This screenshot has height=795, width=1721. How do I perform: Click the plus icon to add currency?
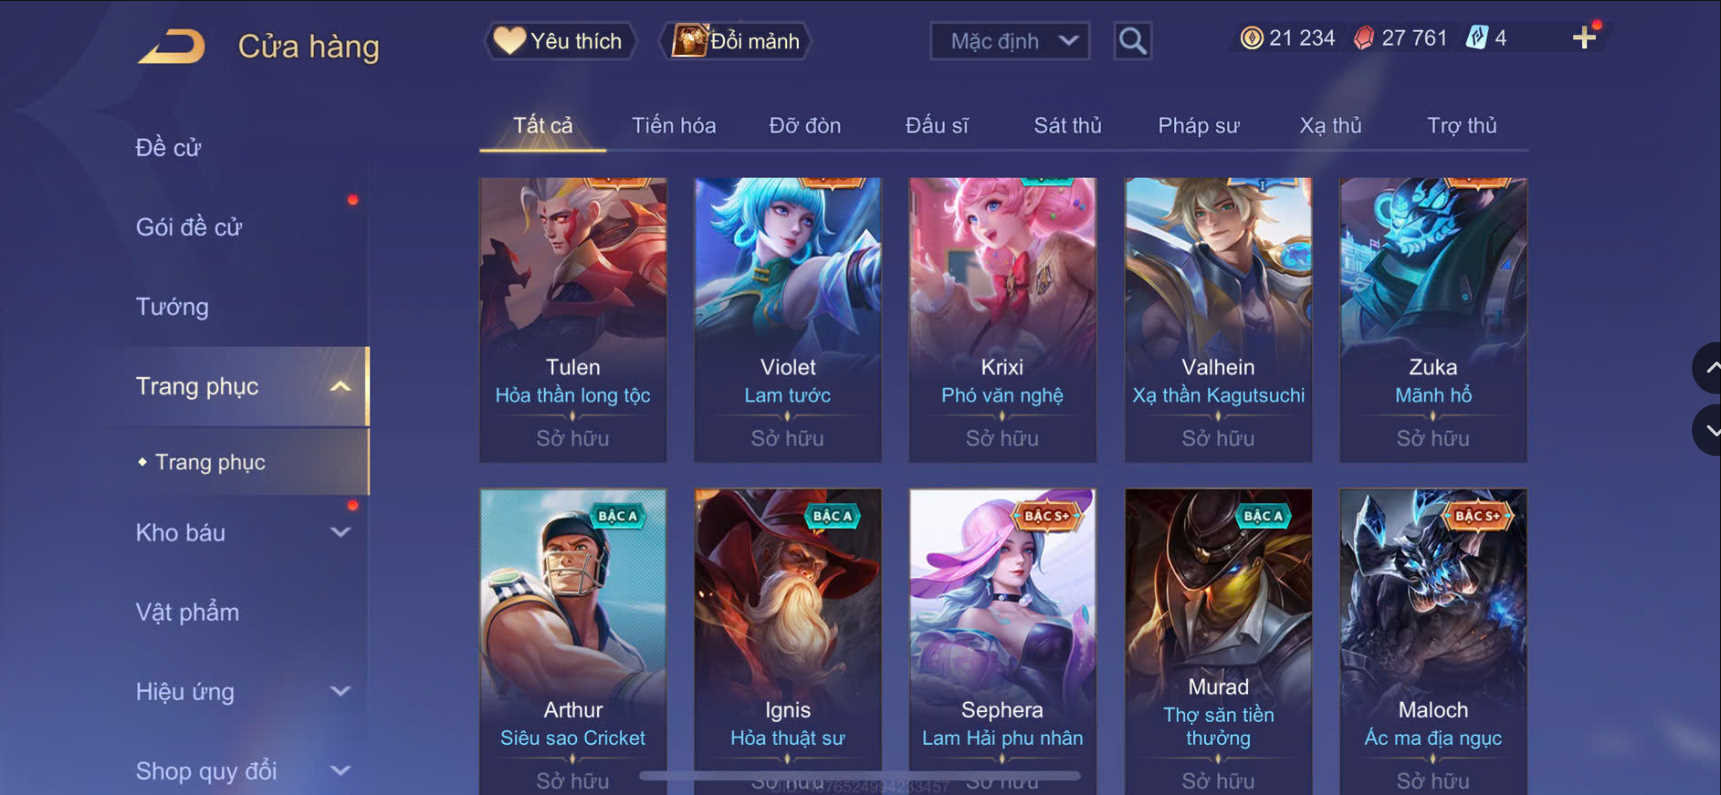pos(1584,38)
